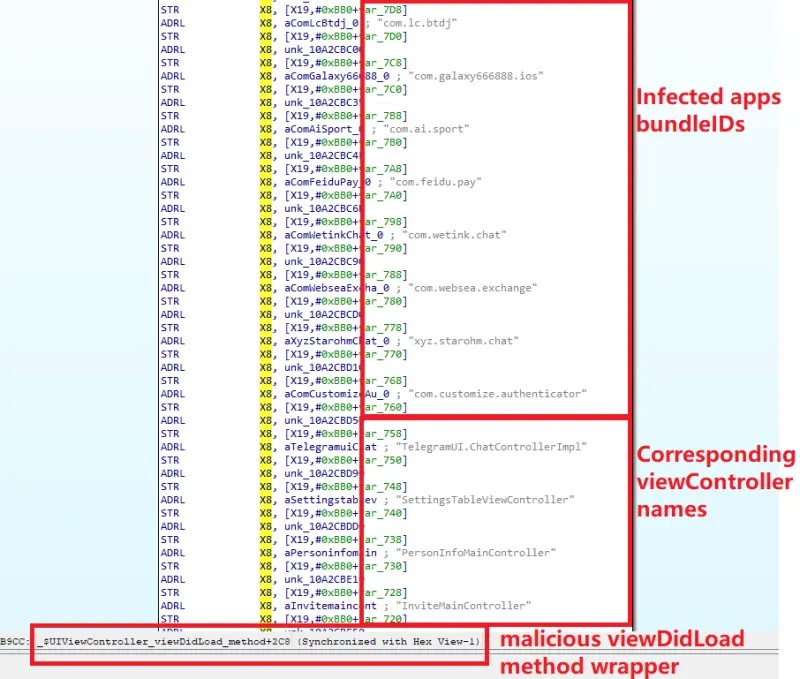
Task: Select the "com.lc.btdj" string comment
Action: (x=417, y=23)
